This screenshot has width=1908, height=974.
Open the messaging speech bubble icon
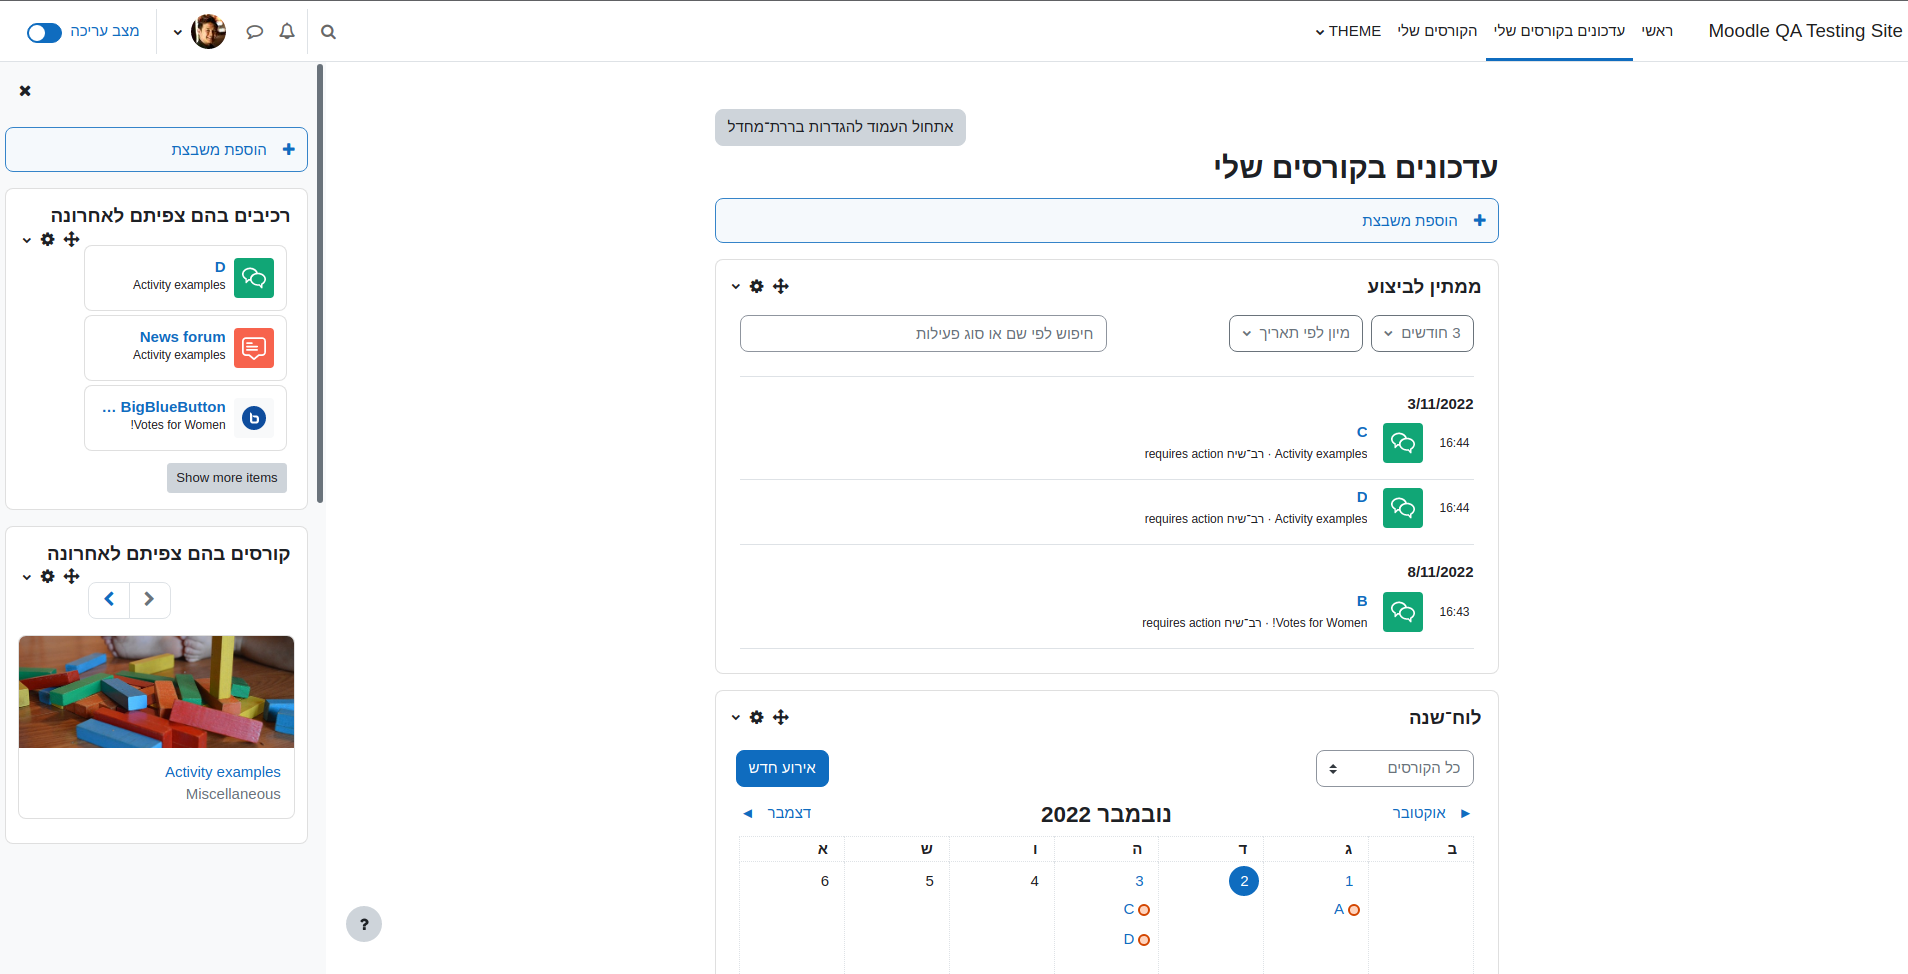(255, 32)
